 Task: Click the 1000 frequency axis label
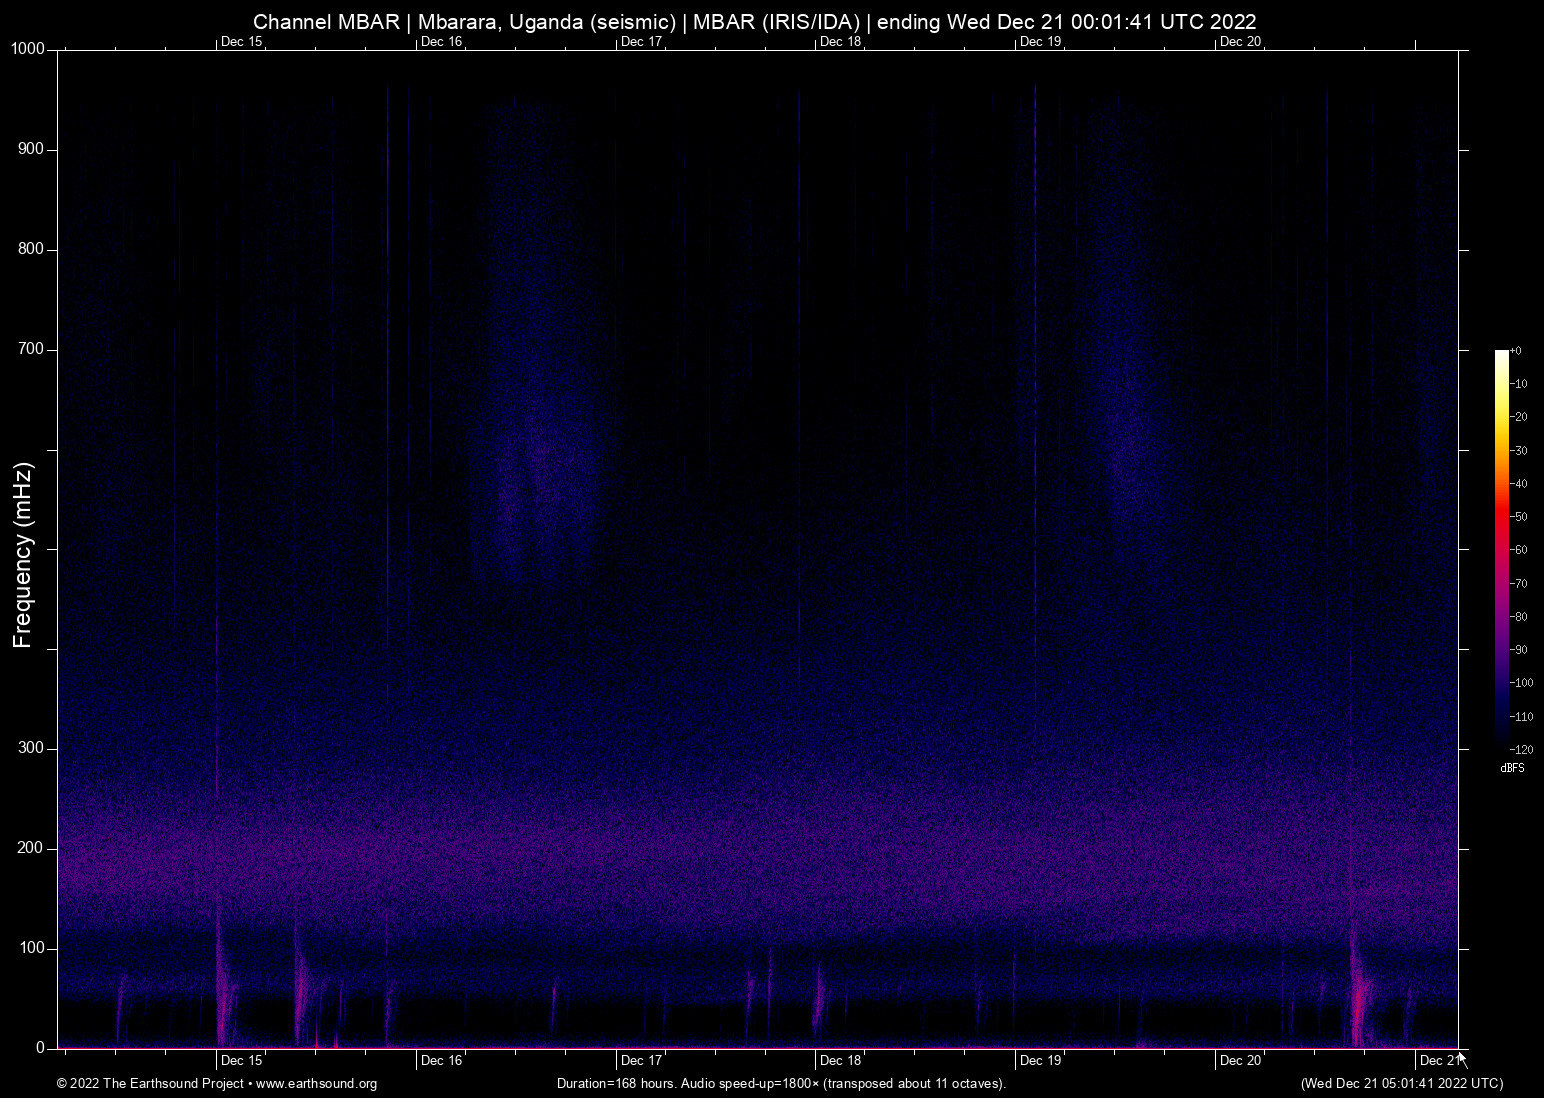28,49
